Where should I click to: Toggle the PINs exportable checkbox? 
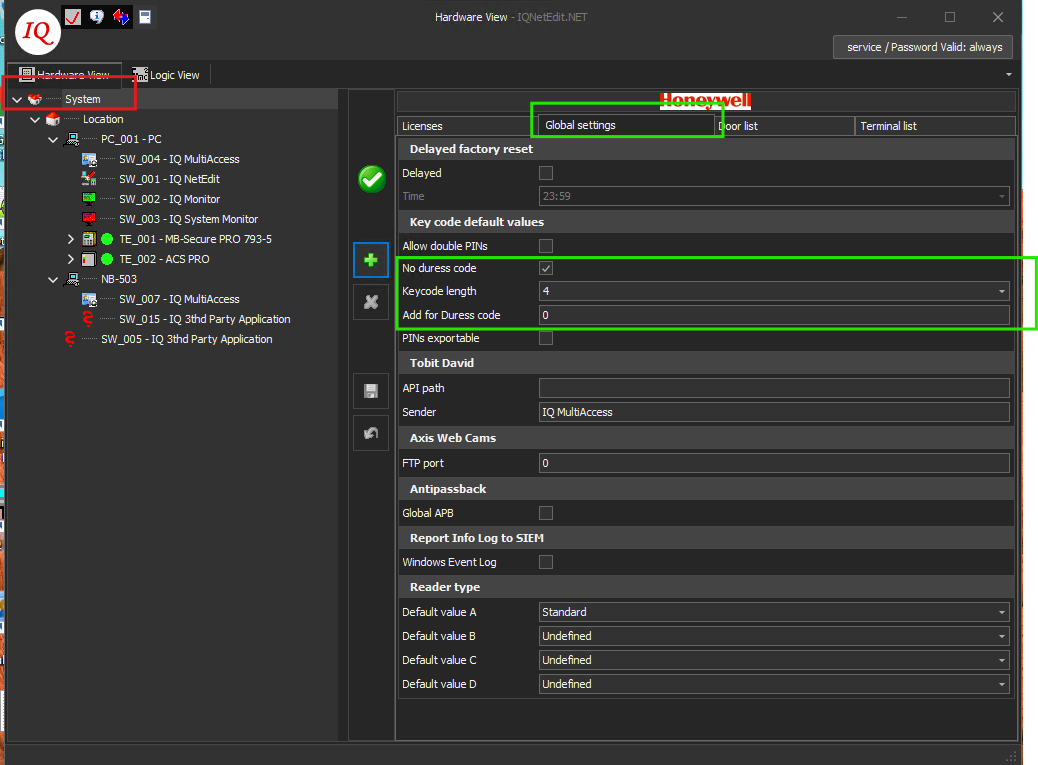(545, 338)
